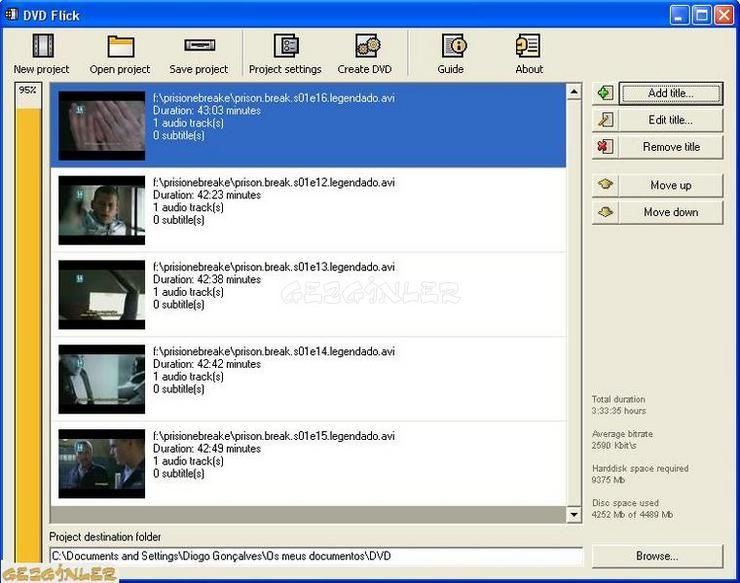740x583 pixels.
Task: Choose the Edit title... button
Action: pyautogui.click(x=671, y=120)
